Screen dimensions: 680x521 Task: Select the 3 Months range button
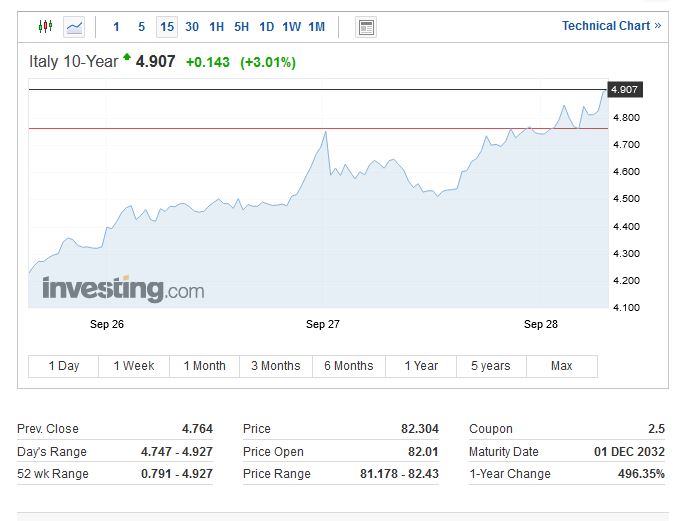tap(275, 366)
